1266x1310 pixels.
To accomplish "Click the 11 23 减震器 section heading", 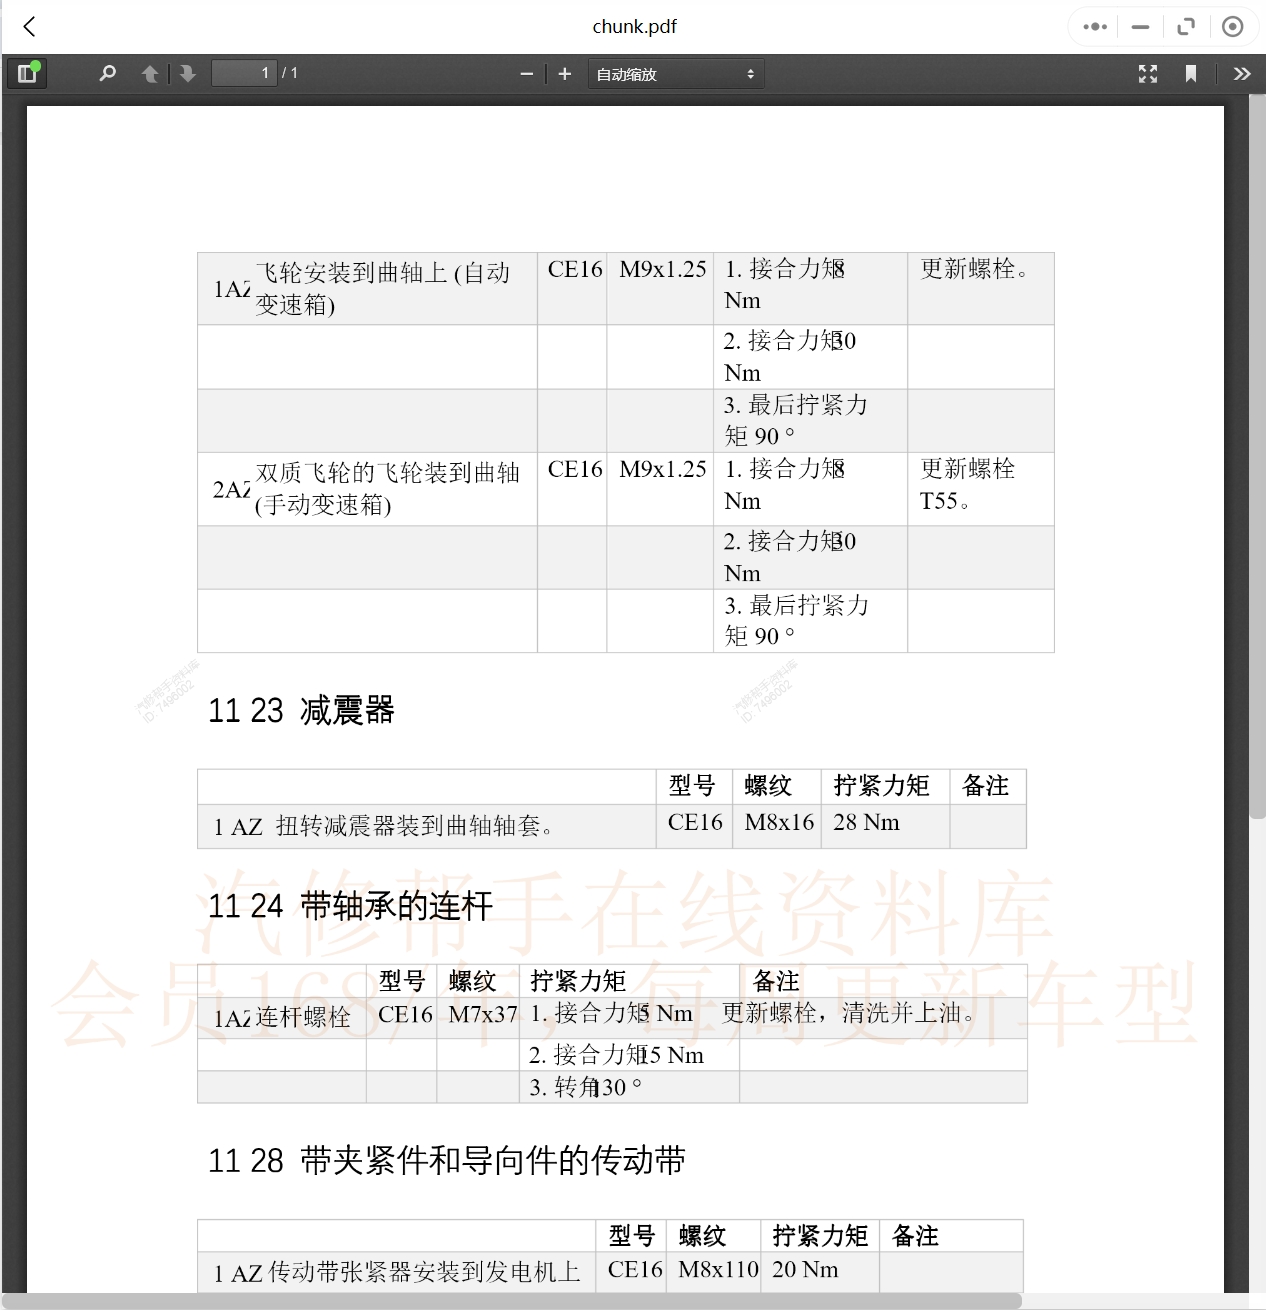I will tap(302, 710).
